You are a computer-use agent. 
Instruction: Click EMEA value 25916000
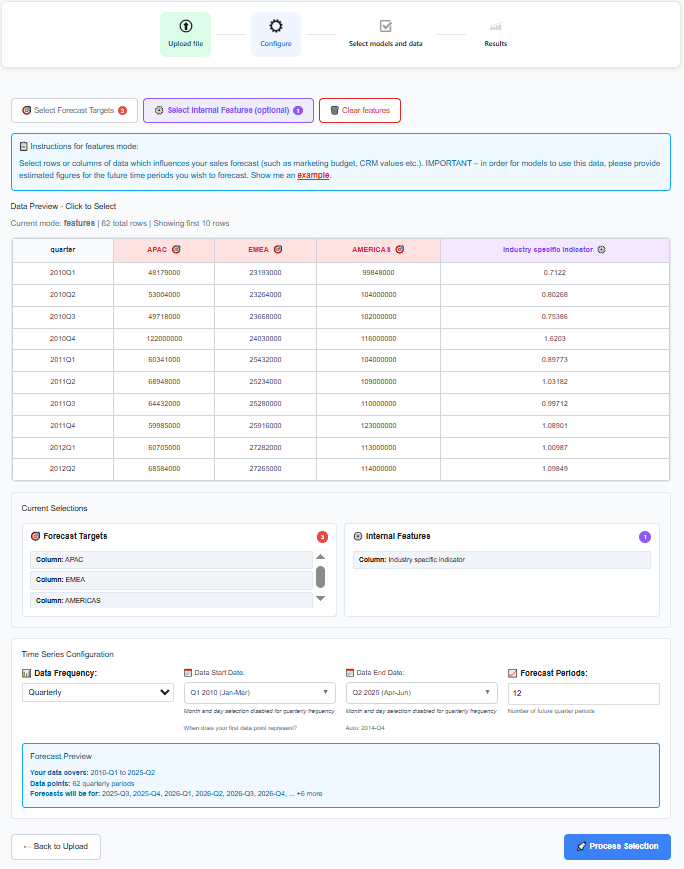coord(266,426)
